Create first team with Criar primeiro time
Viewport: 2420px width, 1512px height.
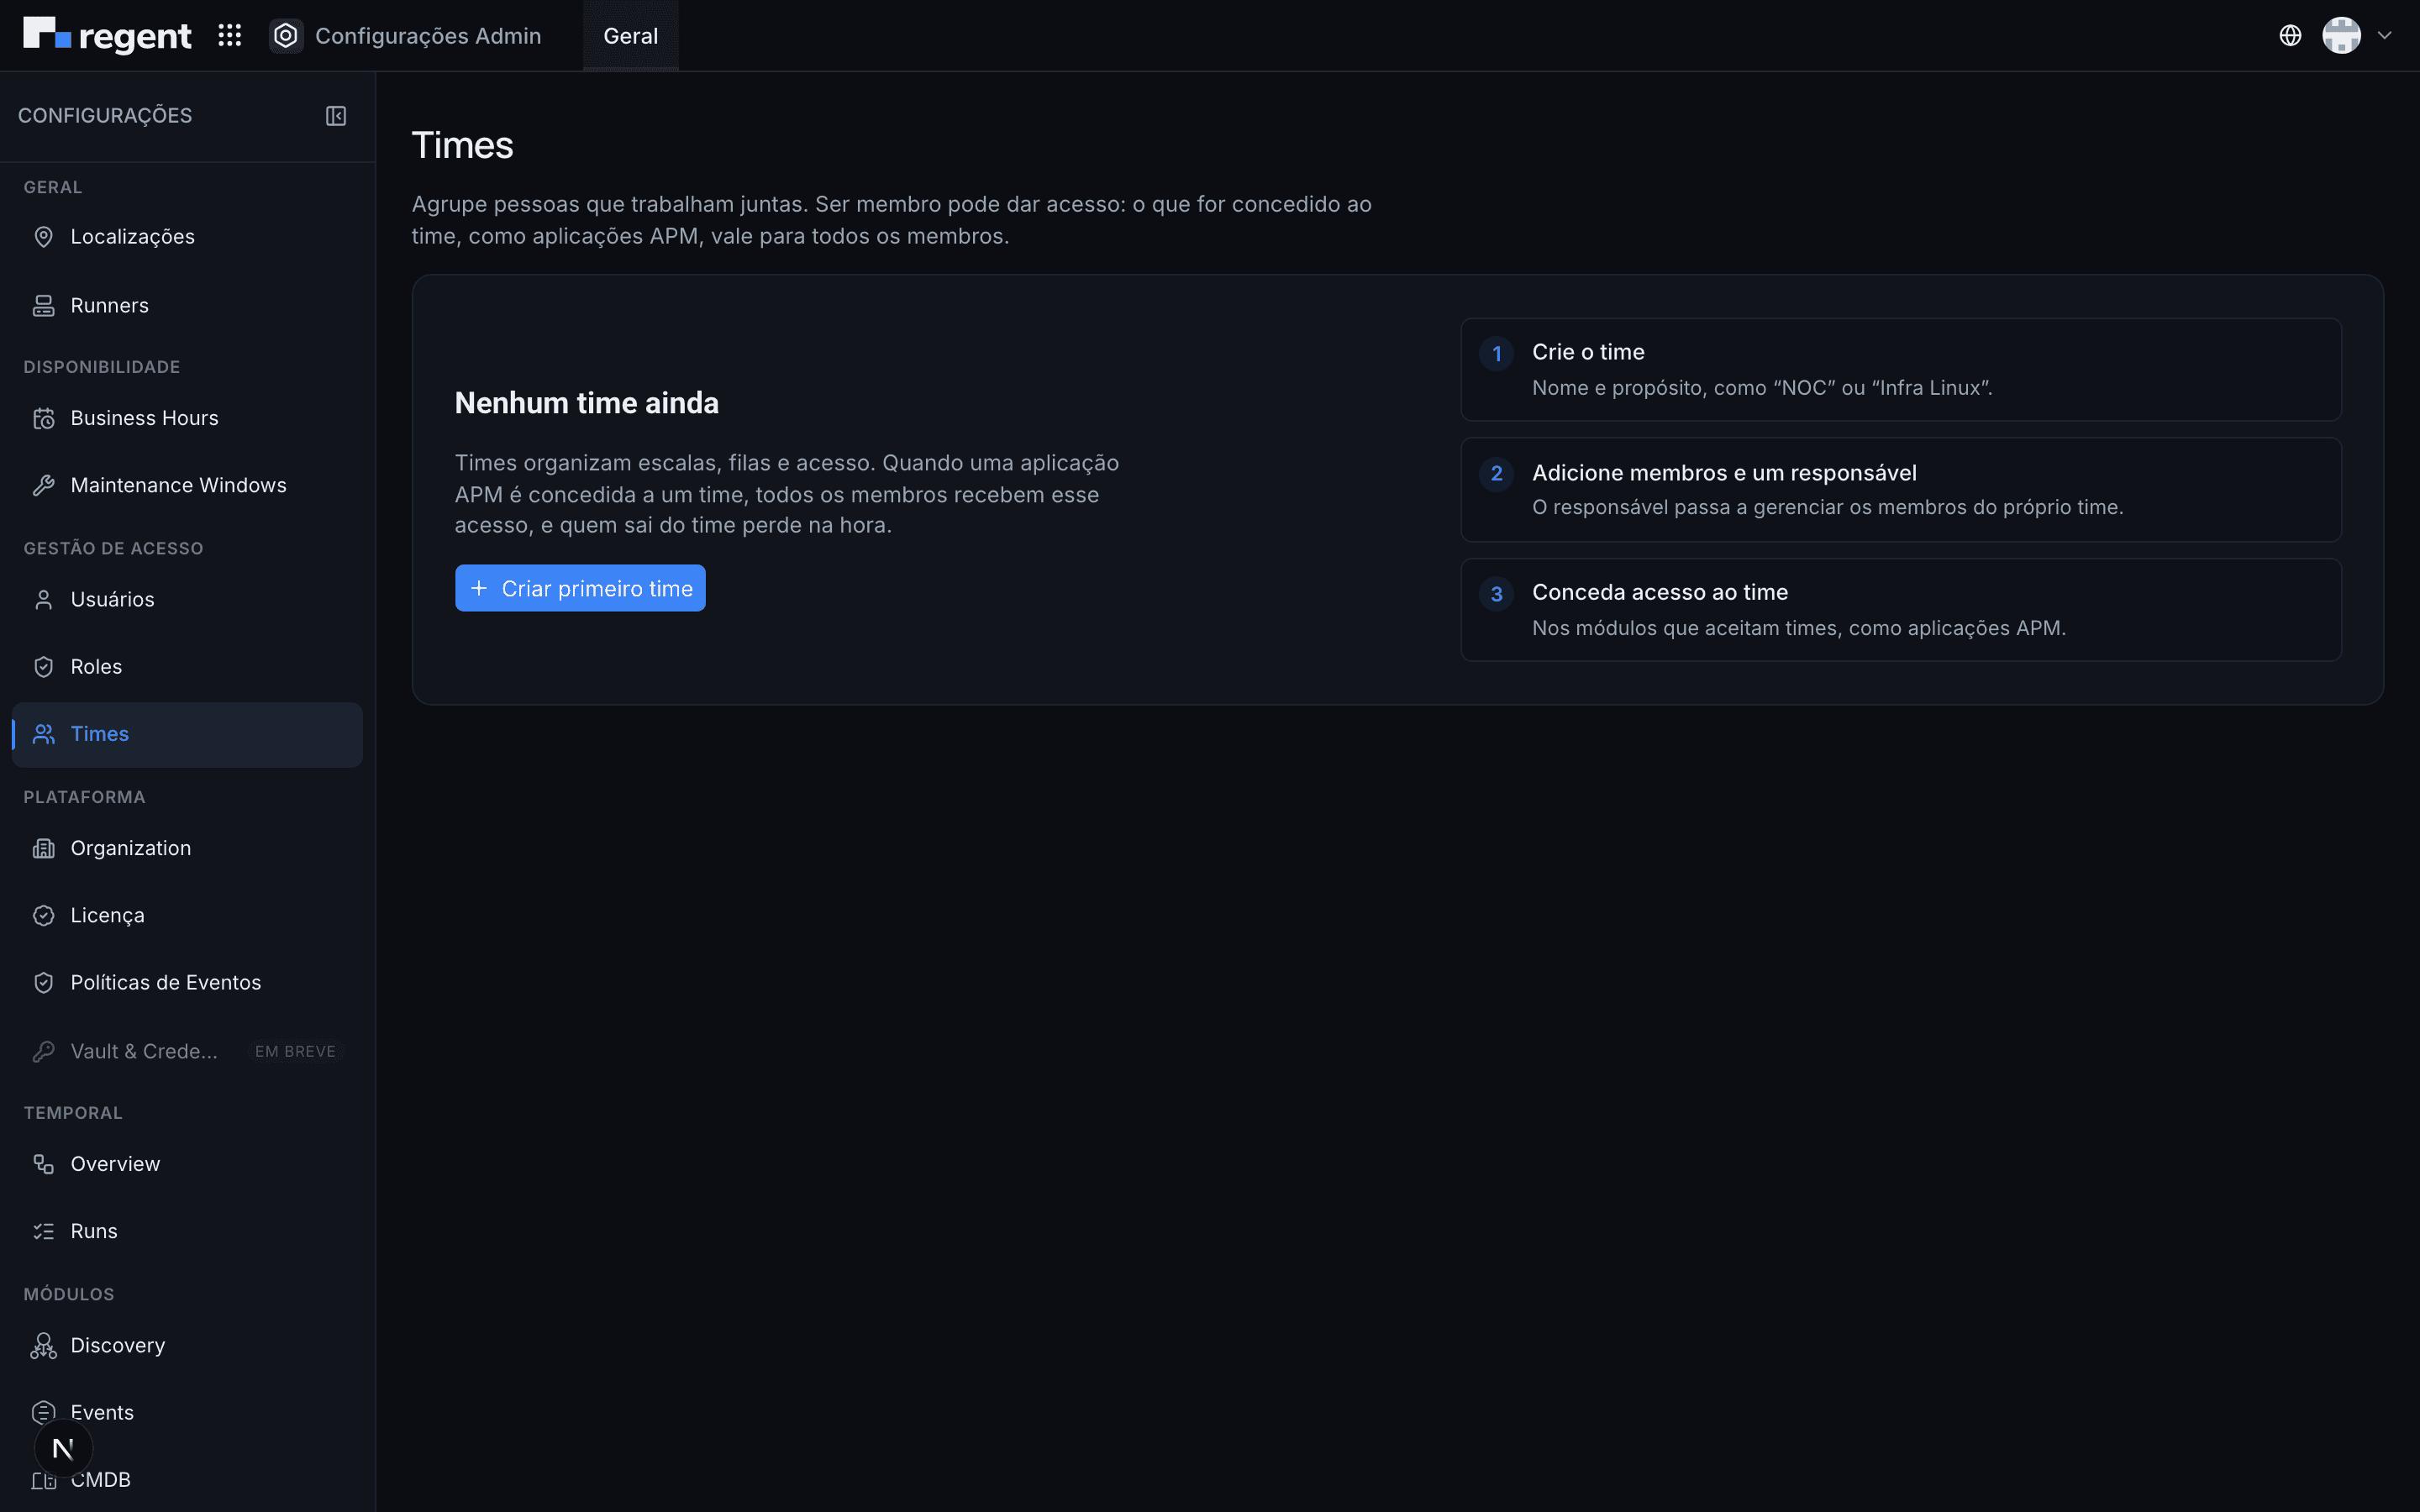(580, 588)
